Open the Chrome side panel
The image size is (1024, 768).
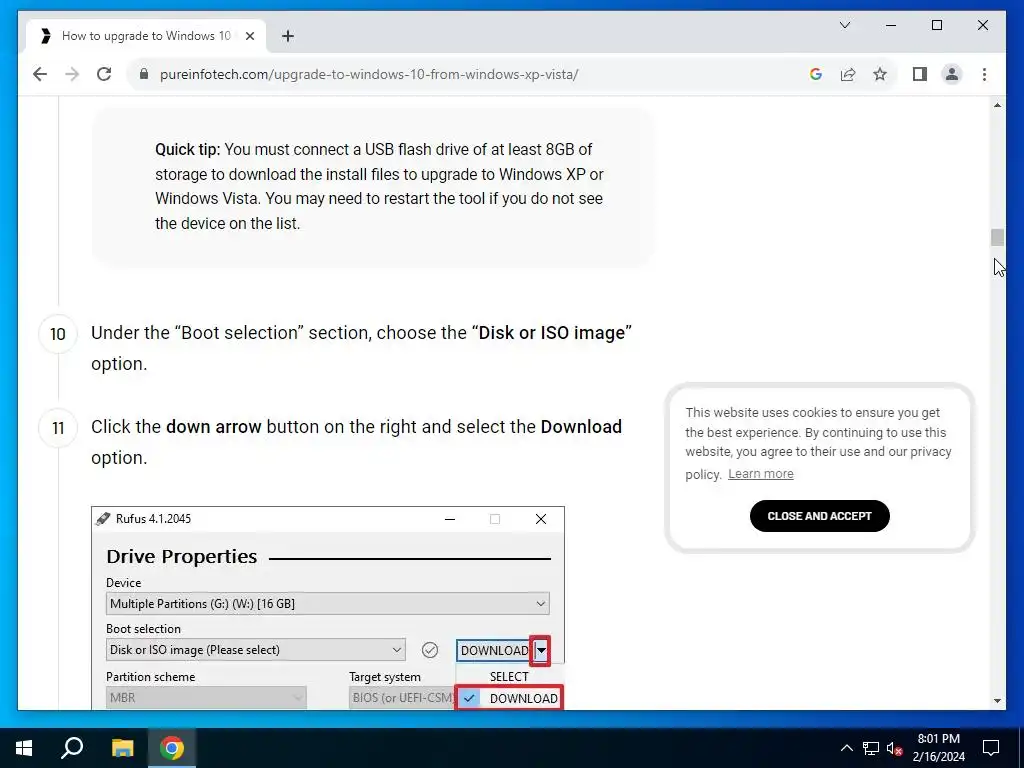click(920, 74)
